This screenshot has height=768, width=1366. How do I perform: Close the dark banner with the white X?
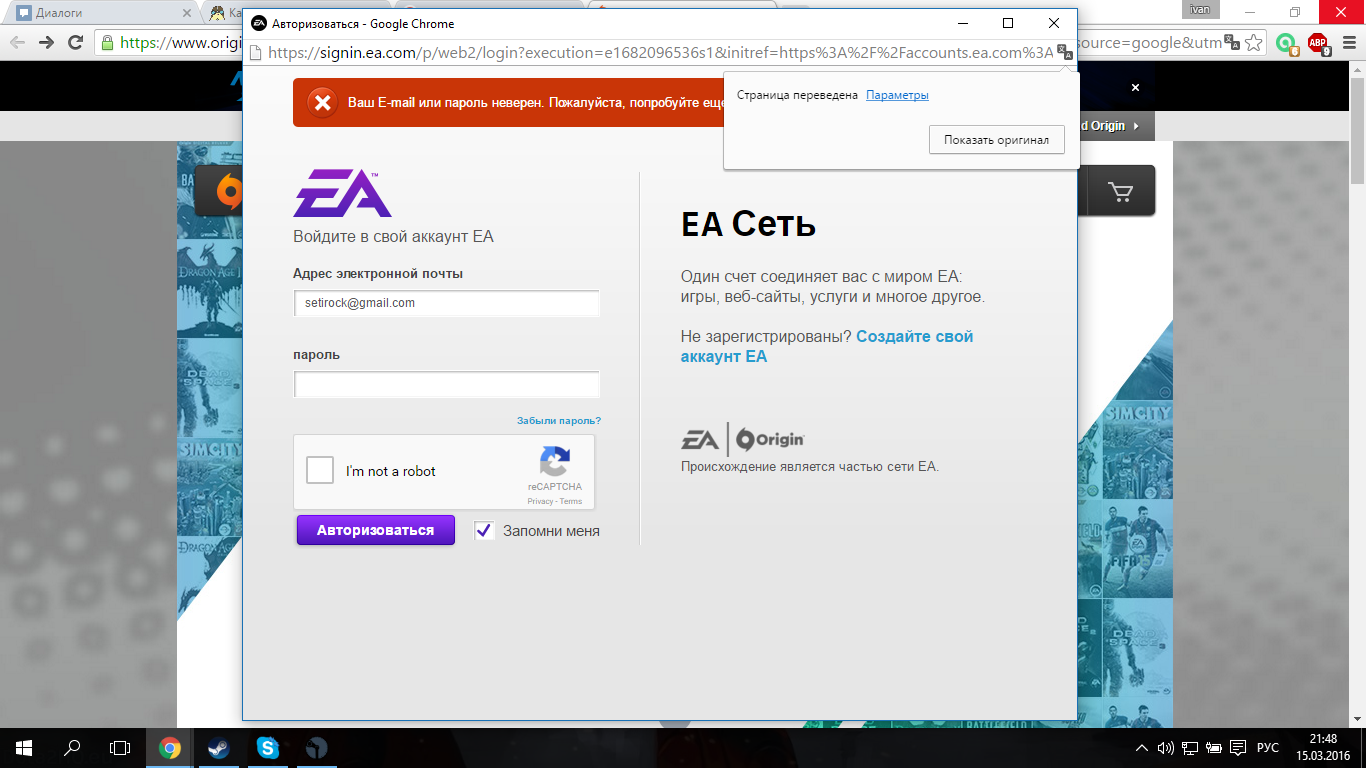1135,88
